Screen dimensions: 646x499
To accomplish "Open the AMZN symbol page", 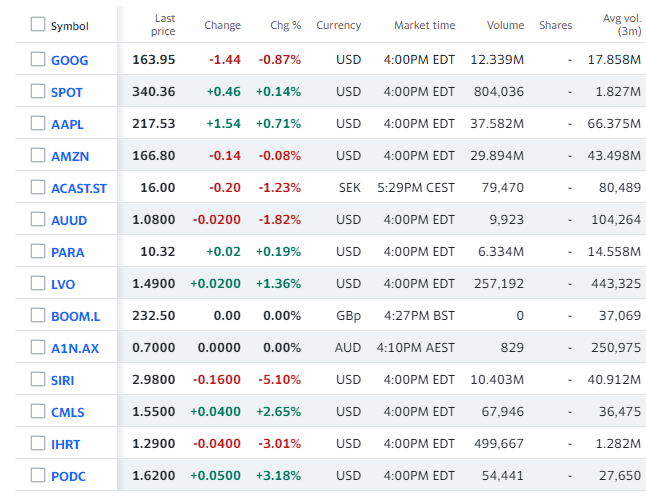I will click(69, 156).
